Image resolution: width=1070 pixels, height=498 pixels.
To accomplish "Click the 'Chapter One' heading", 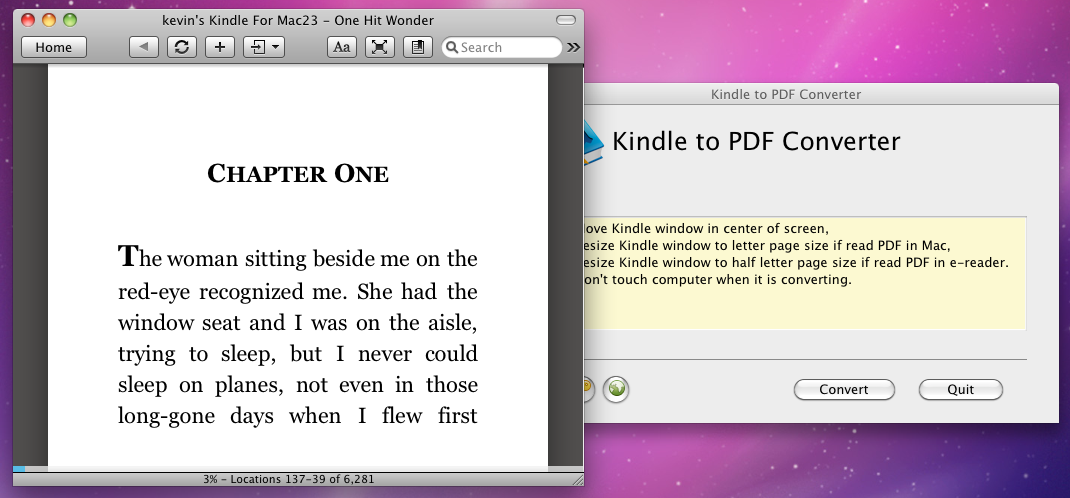I will click(x=298, y=173).
